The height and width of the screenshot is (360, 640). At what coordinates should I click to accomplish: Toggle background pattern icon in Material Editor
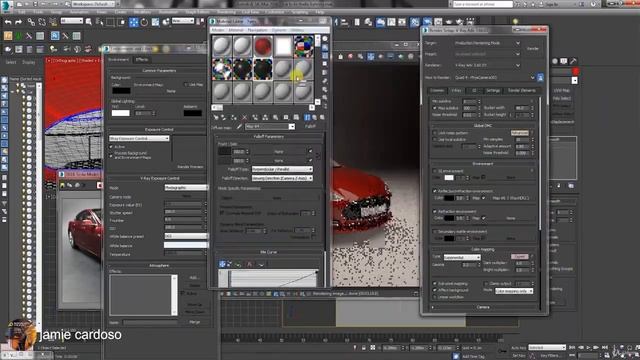click(325, 56)
